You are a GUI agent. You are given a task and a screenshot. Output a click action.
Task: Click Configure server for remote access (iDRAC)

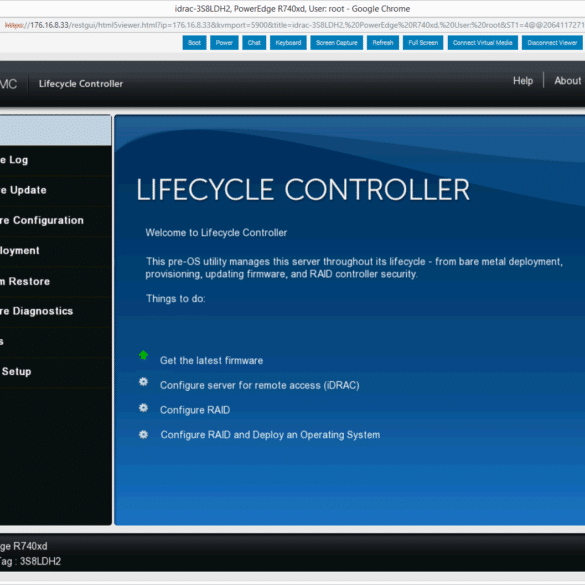tap(260, 385)
